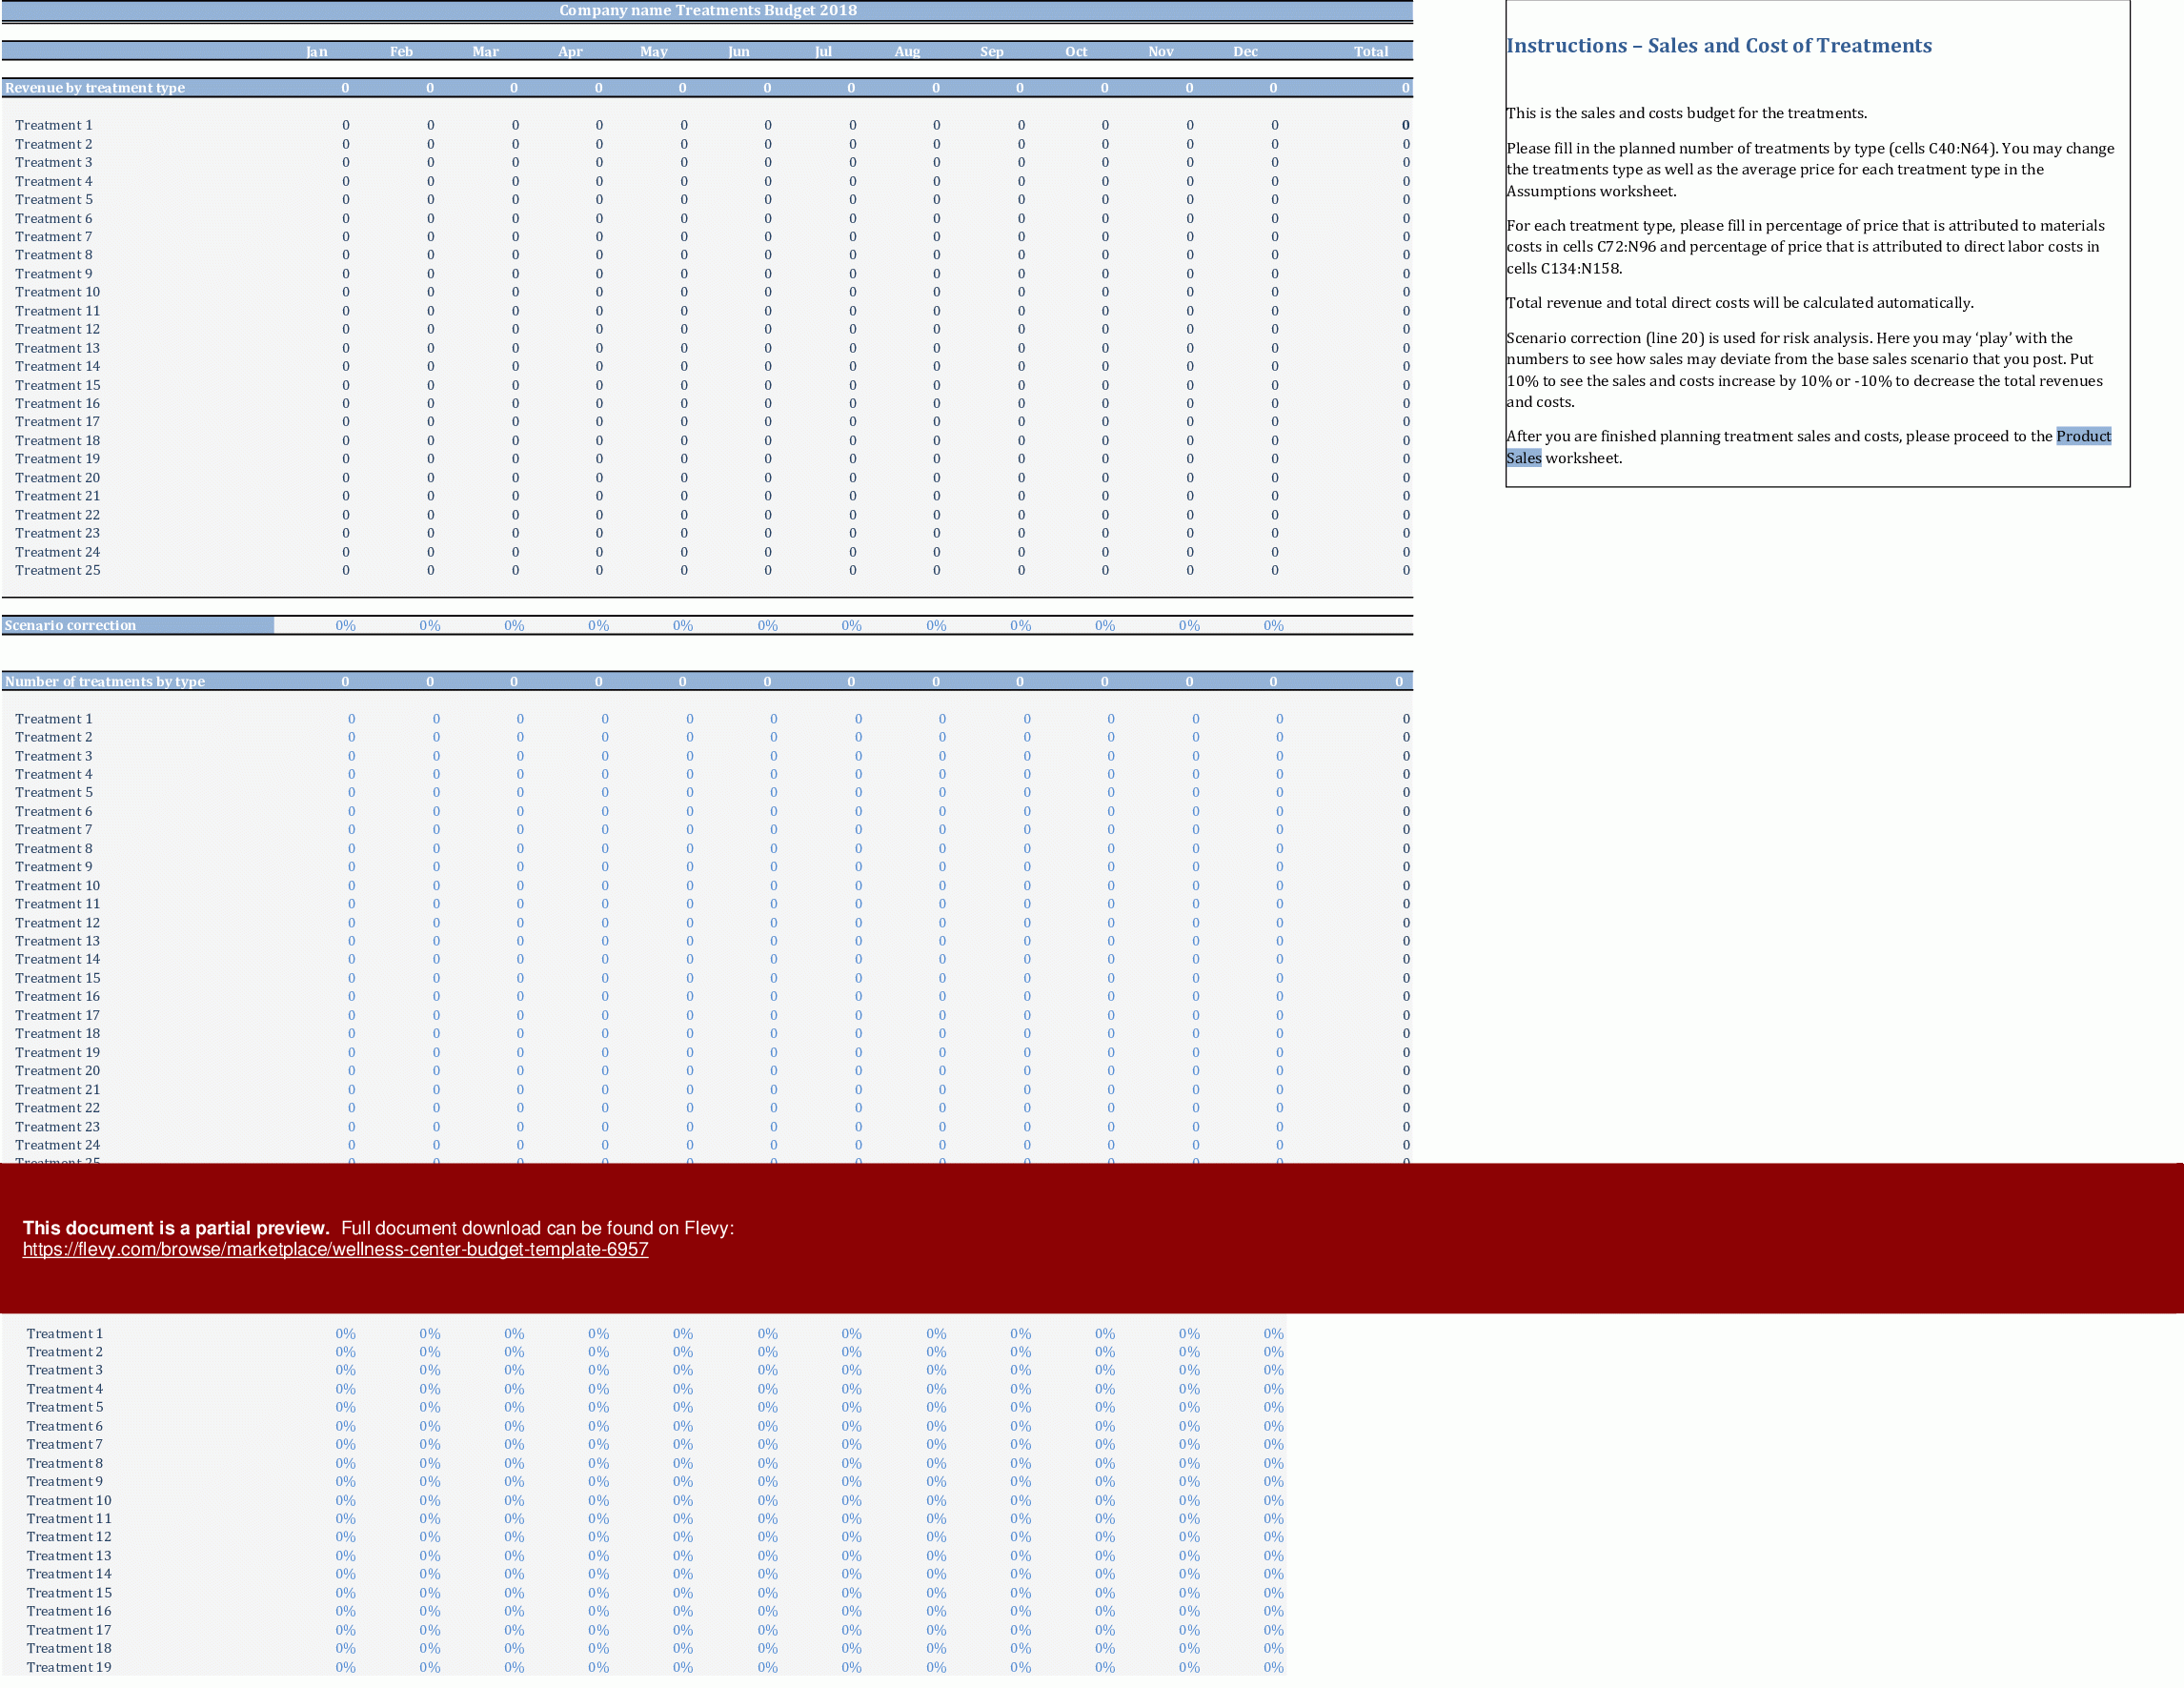Click Treatment 24 Dec count in number section

(1279, 1145)
